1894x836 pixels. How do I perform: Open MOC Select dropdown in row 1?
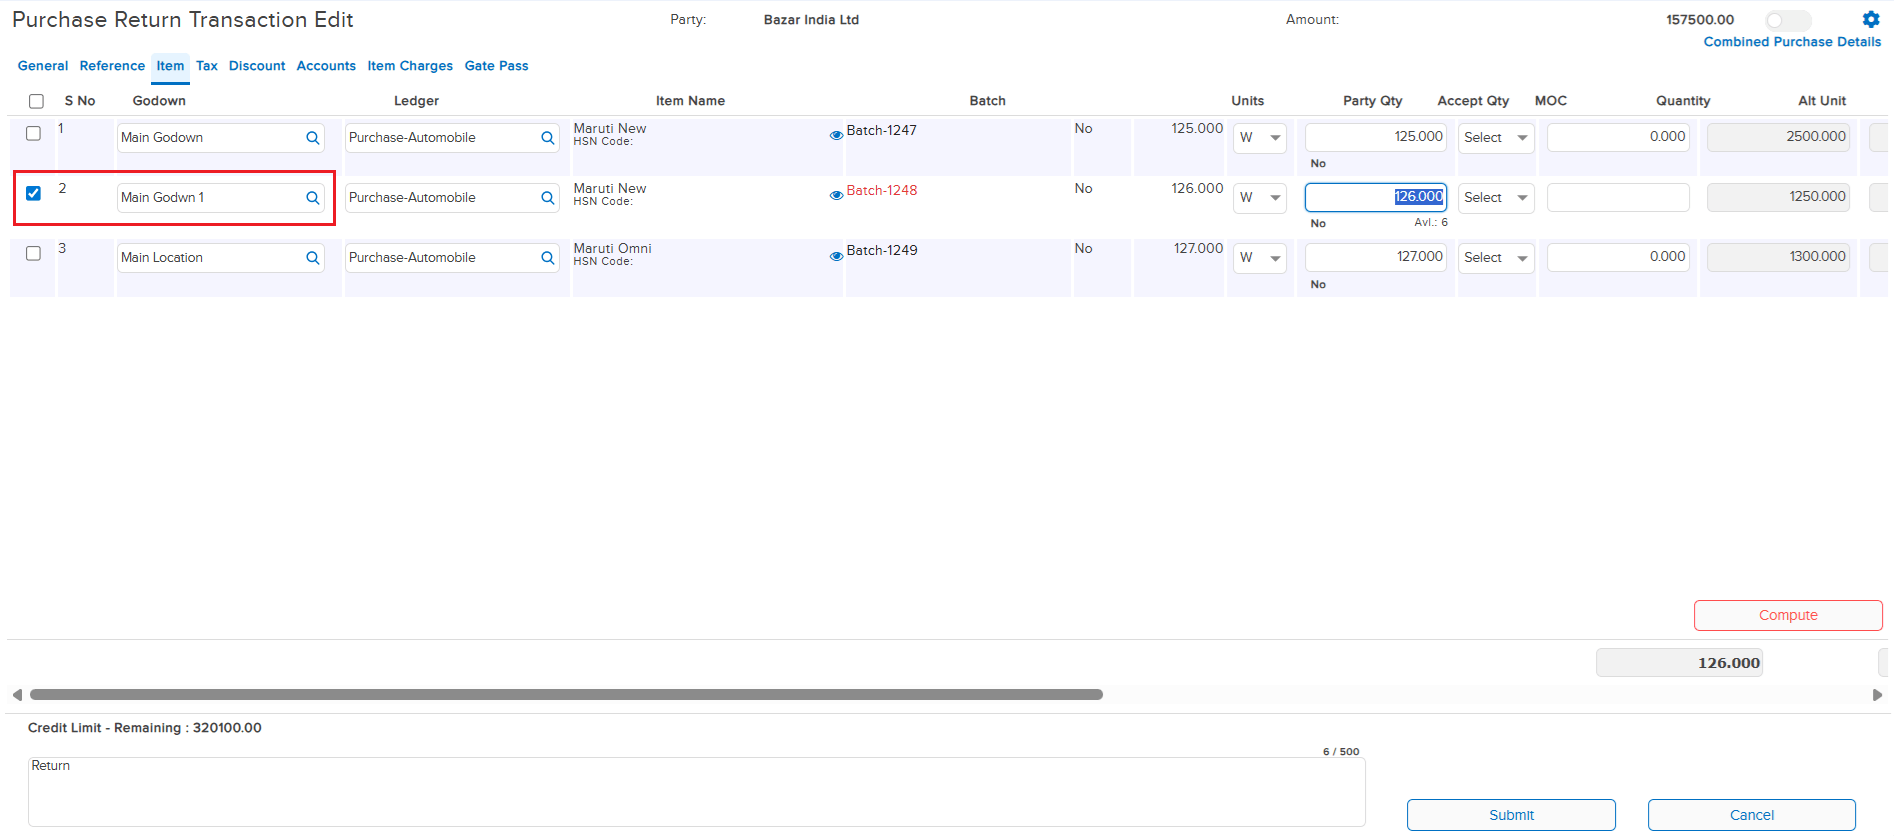tap(1496, 138)
